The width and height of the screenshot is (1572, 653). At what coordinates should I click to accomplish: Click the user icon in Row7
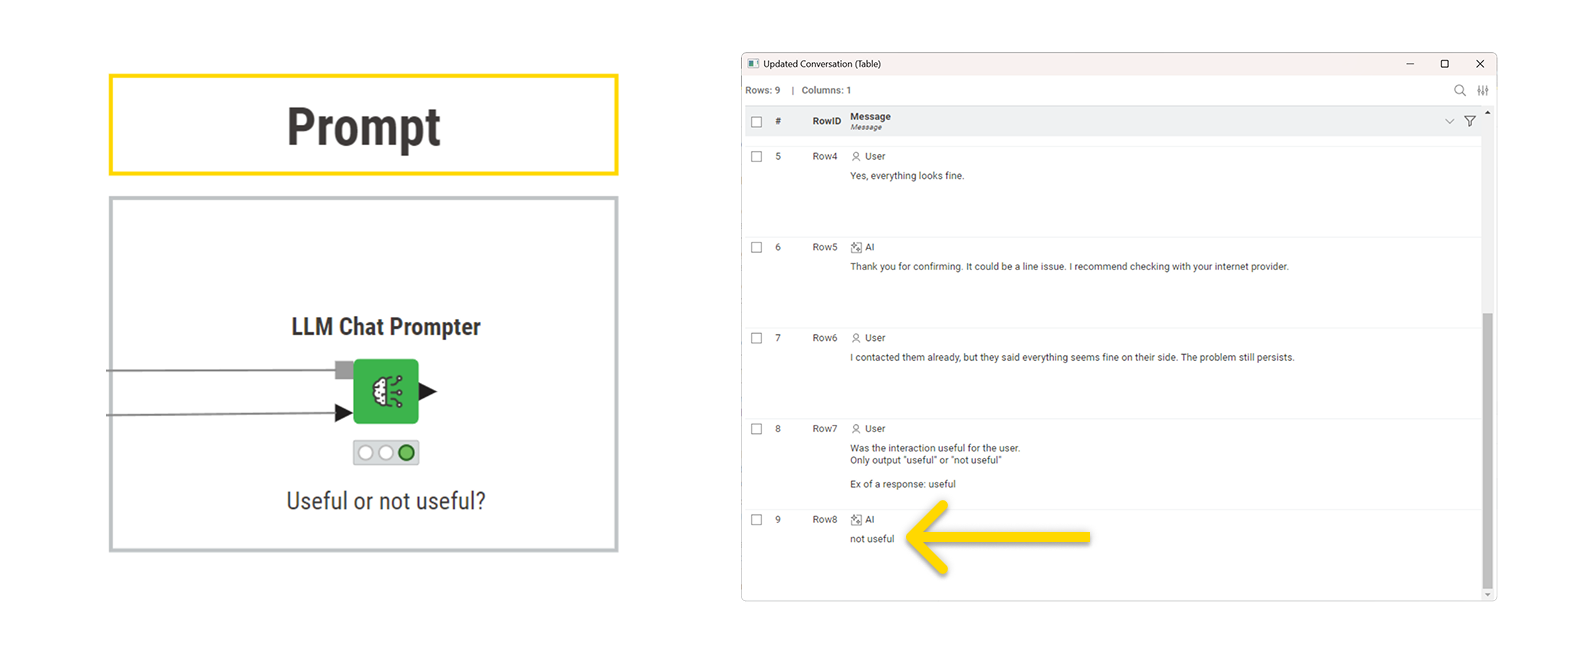pyautogui.click(x=856, y=429)
